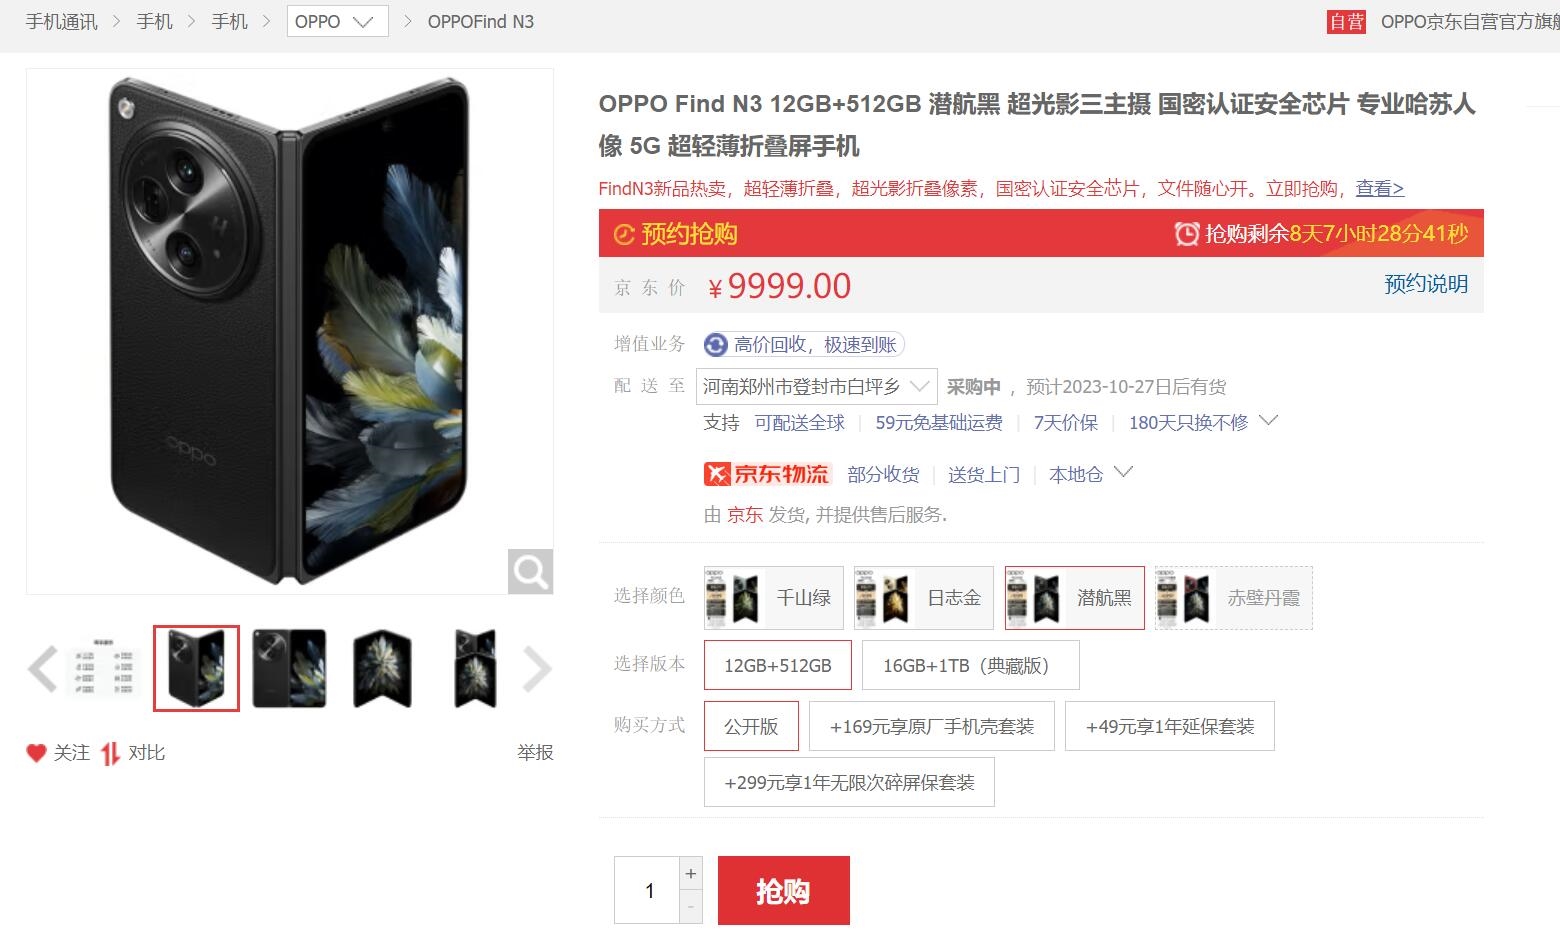Select the +169元享原厂手机壳套装 purchase option
1560x931 pixels.
click(932, 726)
